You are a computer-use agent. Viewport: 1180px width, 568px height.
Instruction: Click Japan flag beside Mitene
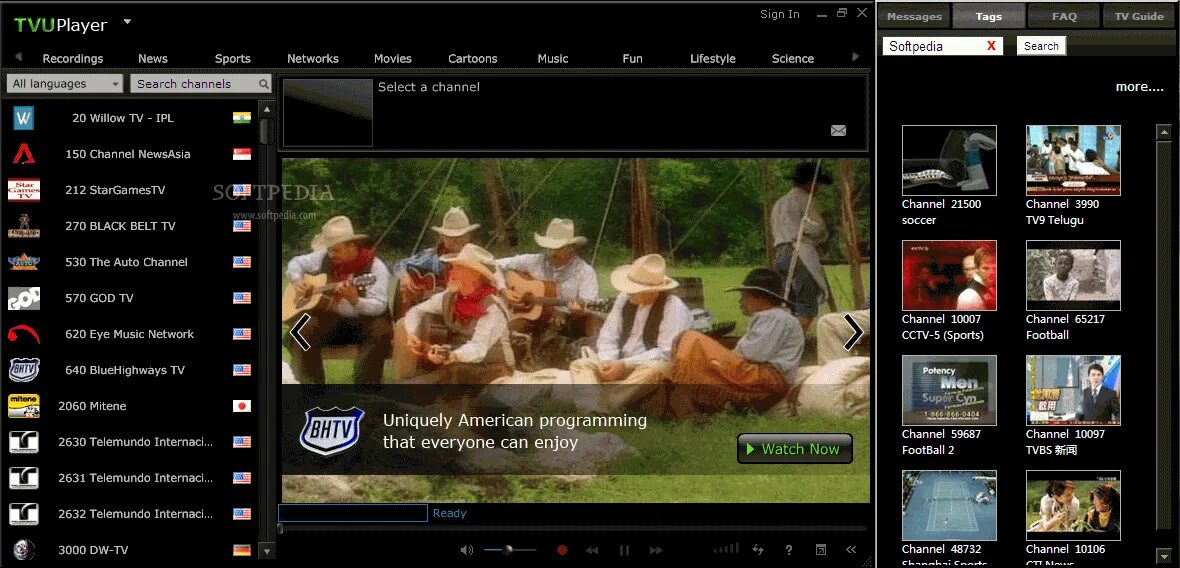point(242,406)
